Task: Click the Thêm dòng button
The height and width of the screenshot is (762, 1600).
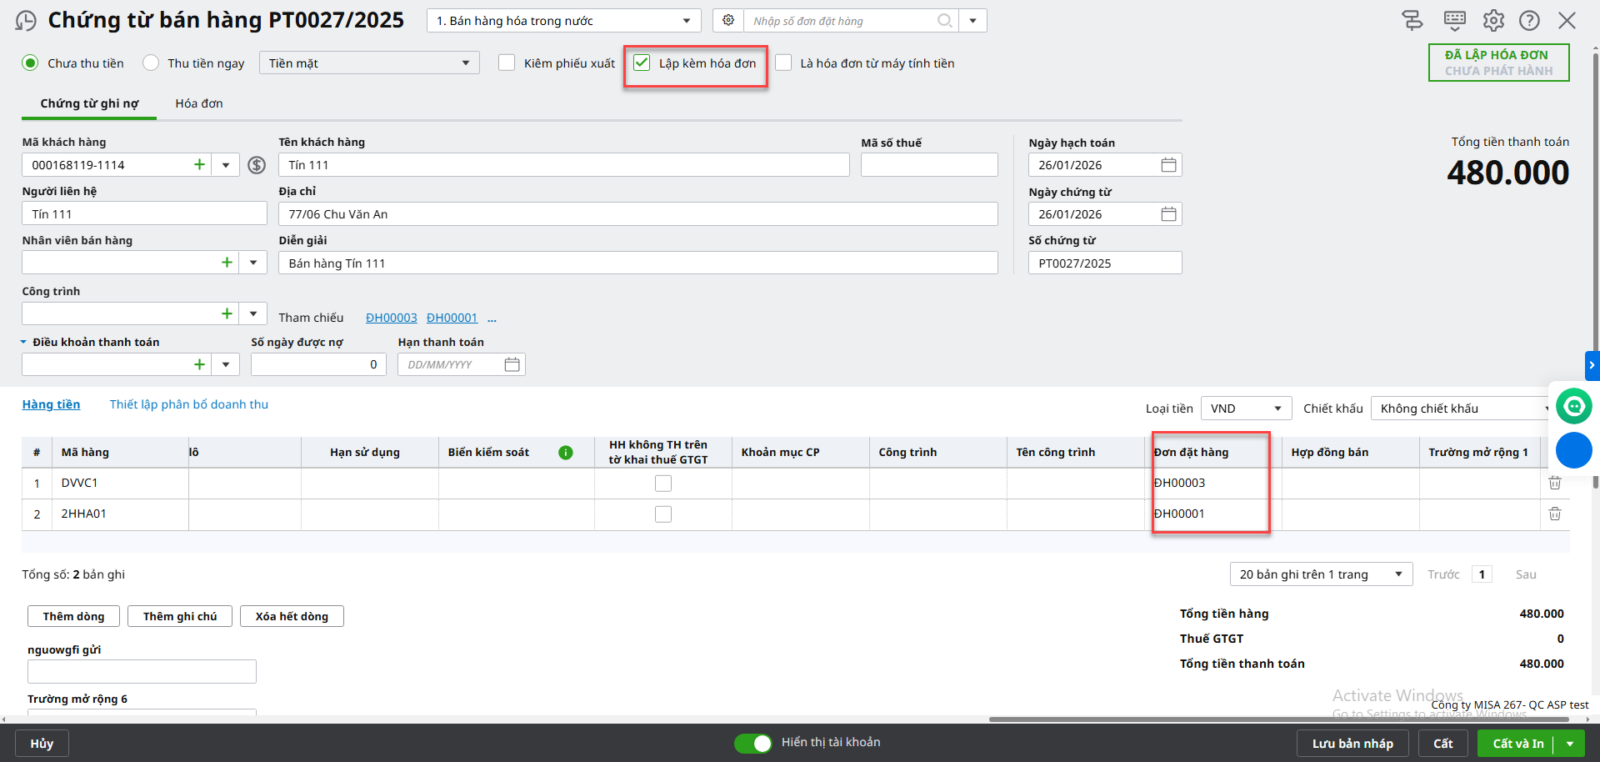Action: 73,616
